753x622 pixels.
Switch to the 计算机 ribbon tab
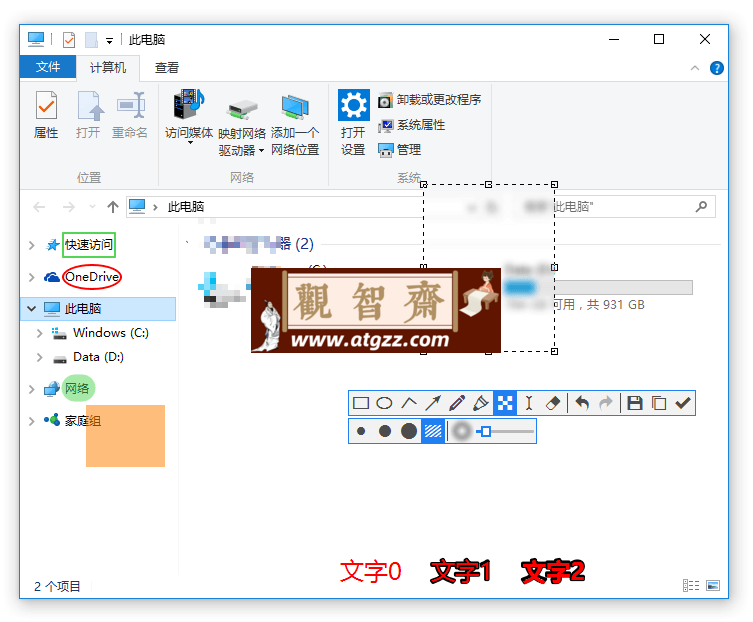pos(108,68)
